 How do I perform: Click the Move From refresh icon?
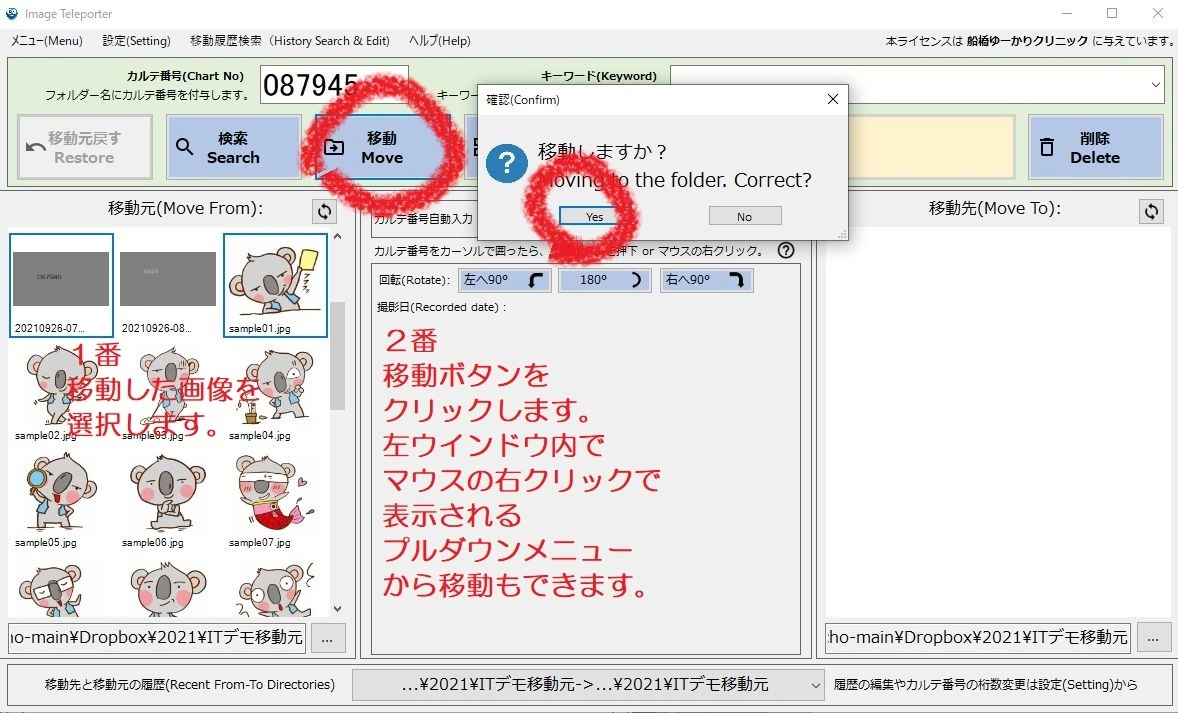324,211
